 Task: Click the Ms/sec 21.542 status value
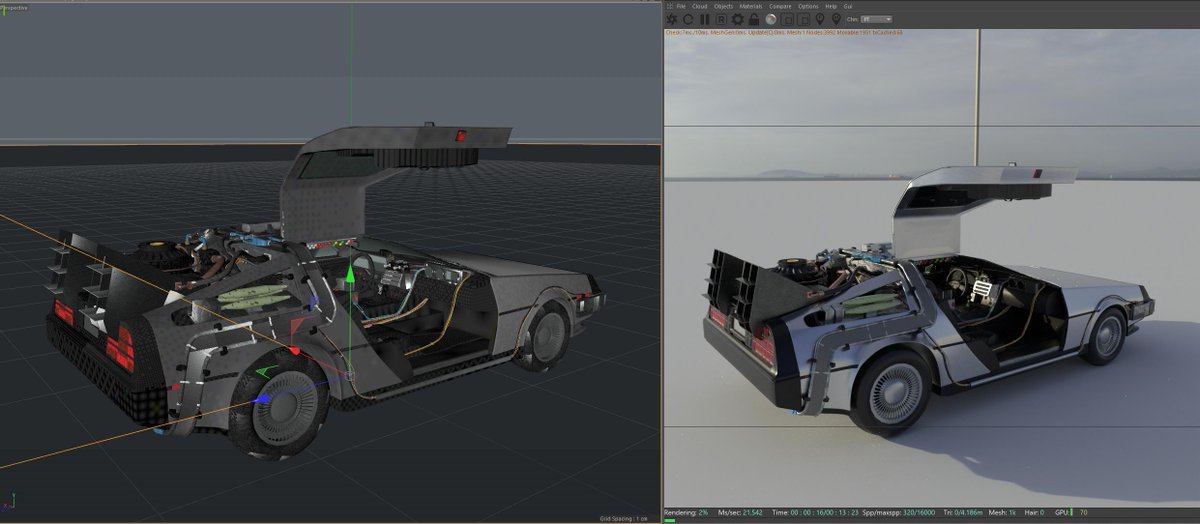(x=742, y=511)
